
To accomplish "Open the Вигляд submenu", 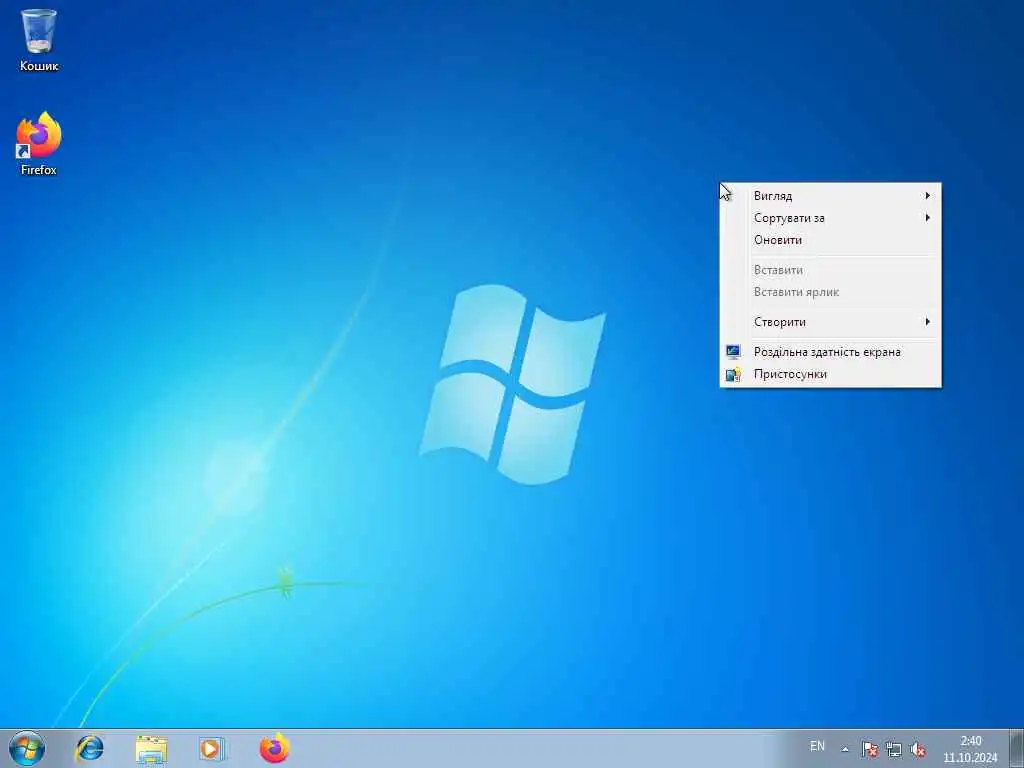I will point(831,195).
